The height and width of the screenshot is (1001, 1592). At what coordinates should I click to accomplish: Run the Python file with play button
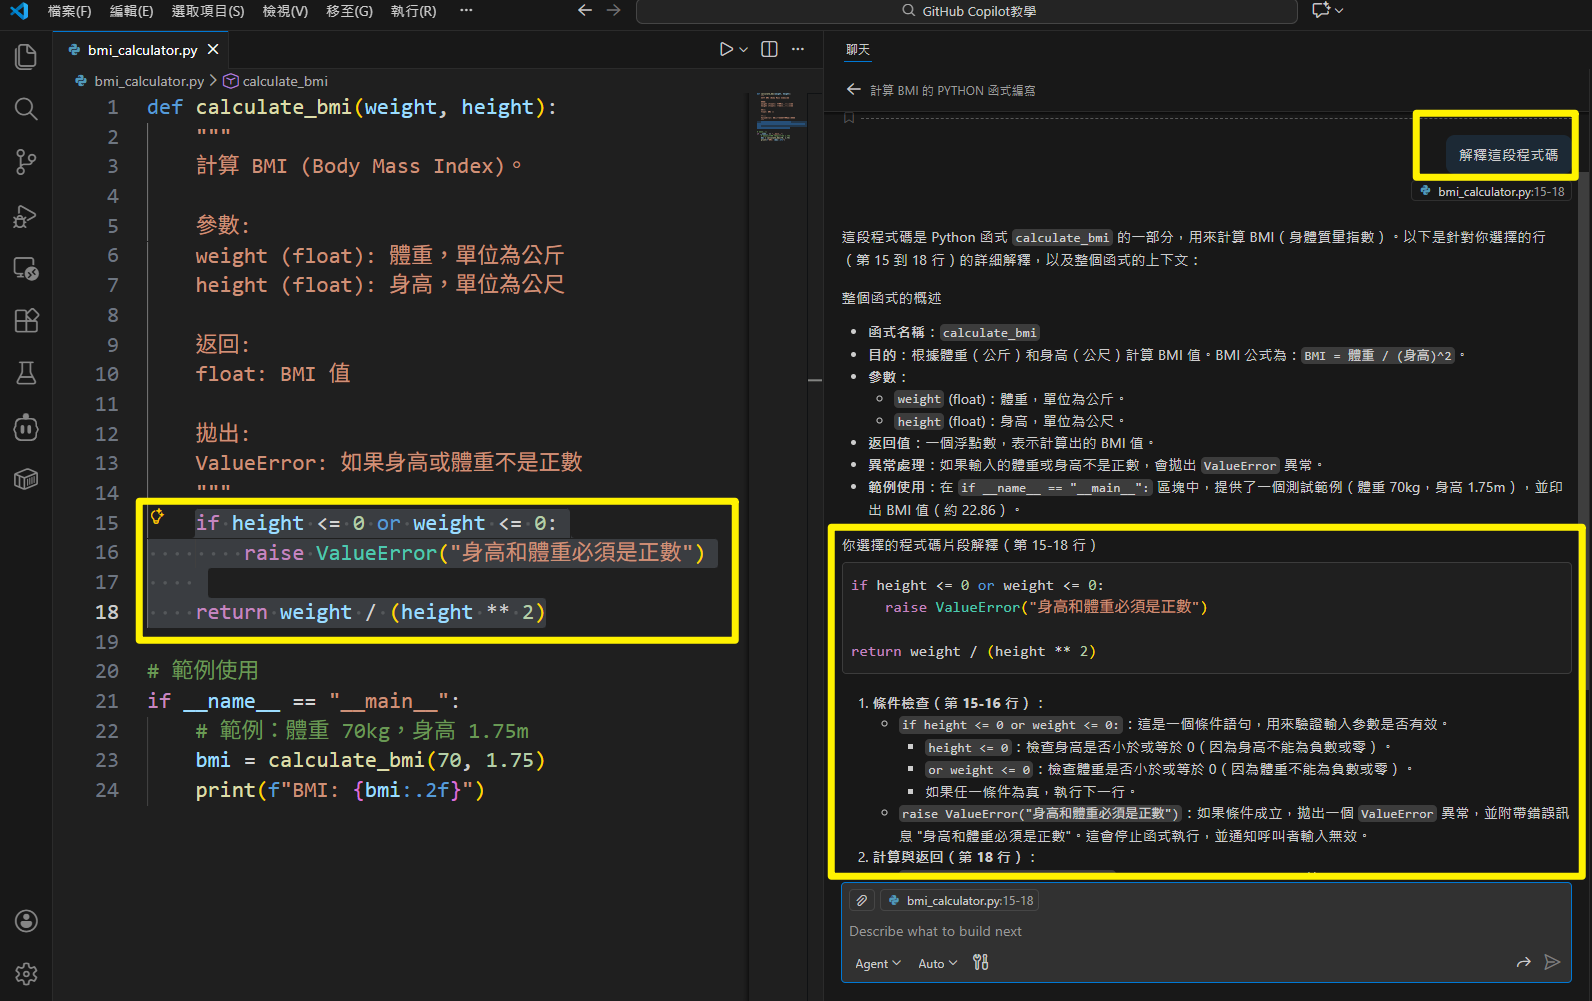(x=726, y=49)
